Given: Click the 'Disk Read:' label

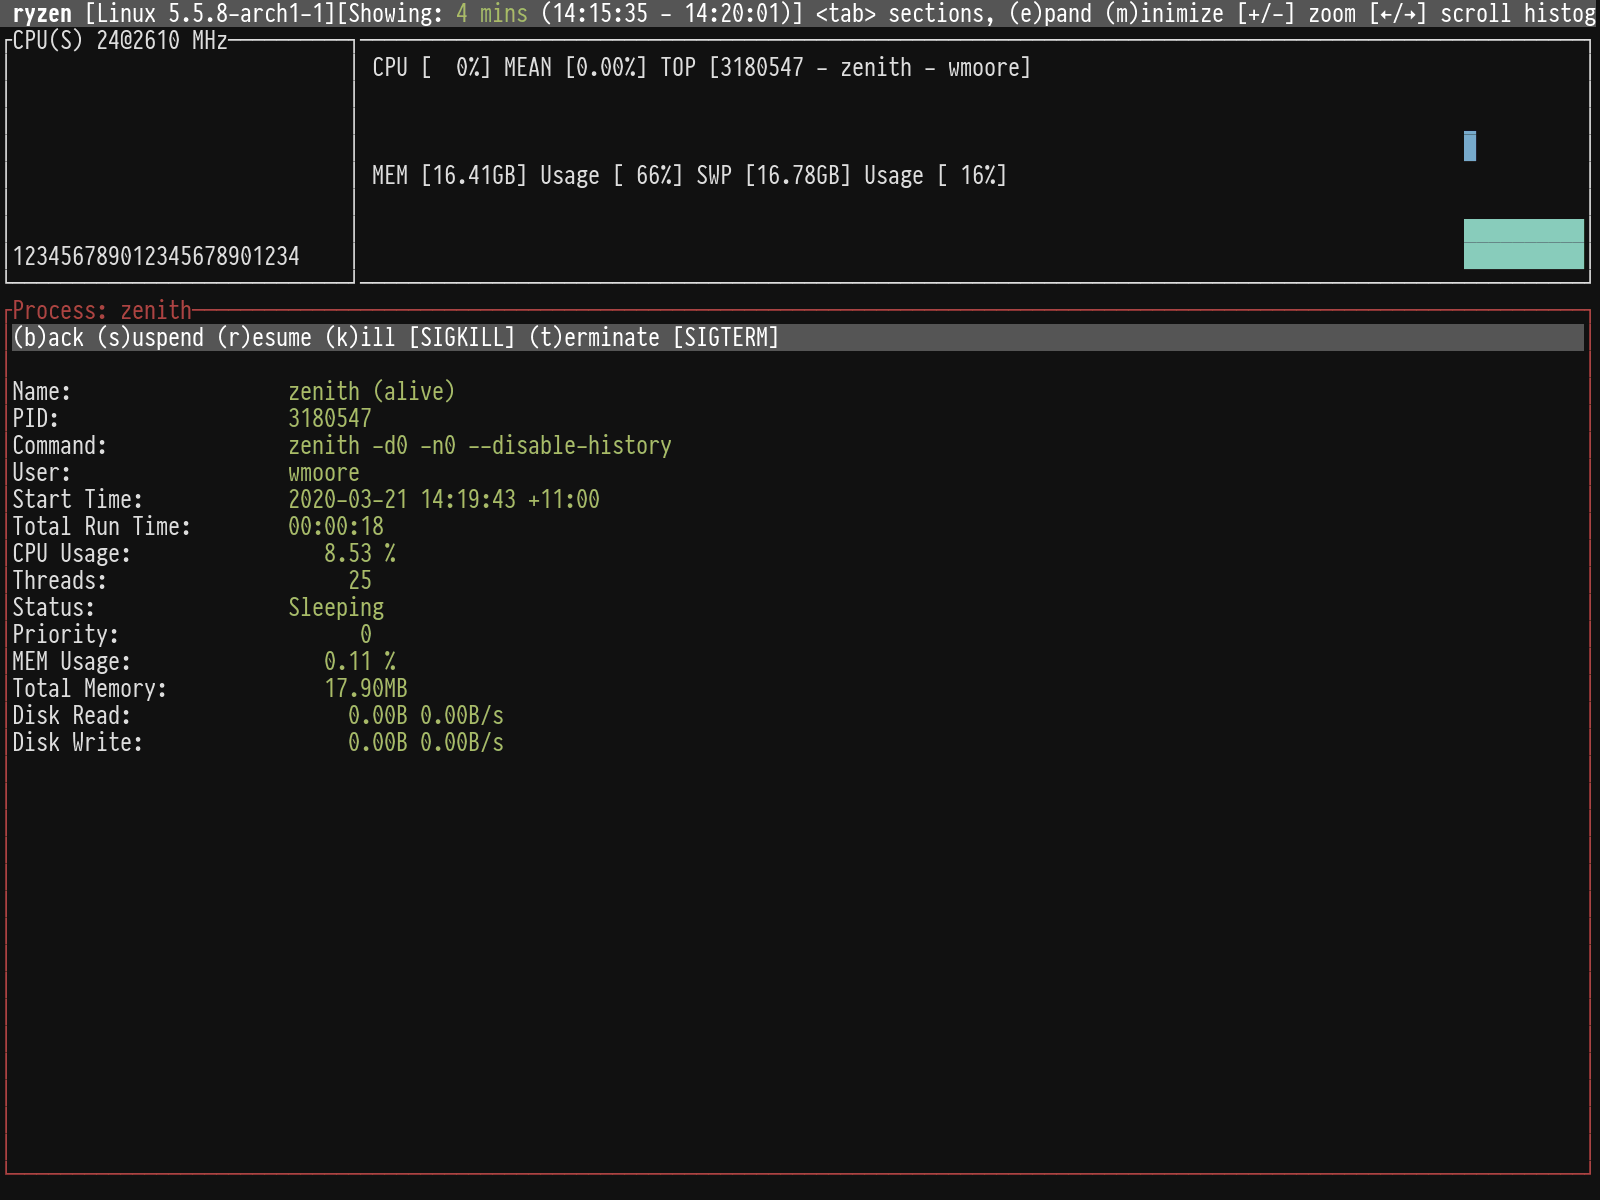Looking at the screenshot, I should click(x=72, y=716).
